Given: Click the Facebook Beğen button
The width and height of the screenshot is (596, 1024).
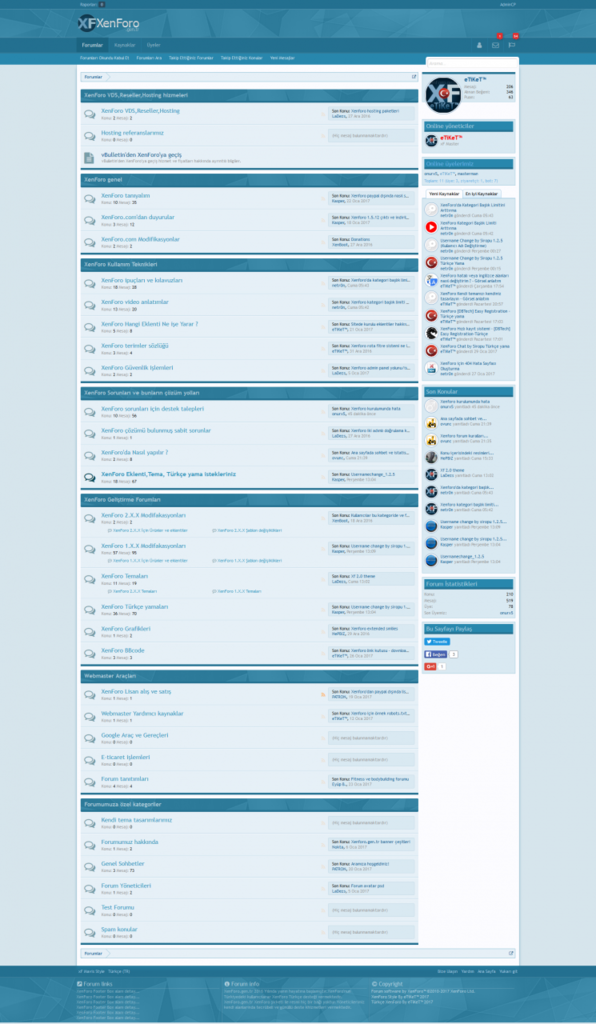Looking at the screenshot, I should [x=436, y=654].
